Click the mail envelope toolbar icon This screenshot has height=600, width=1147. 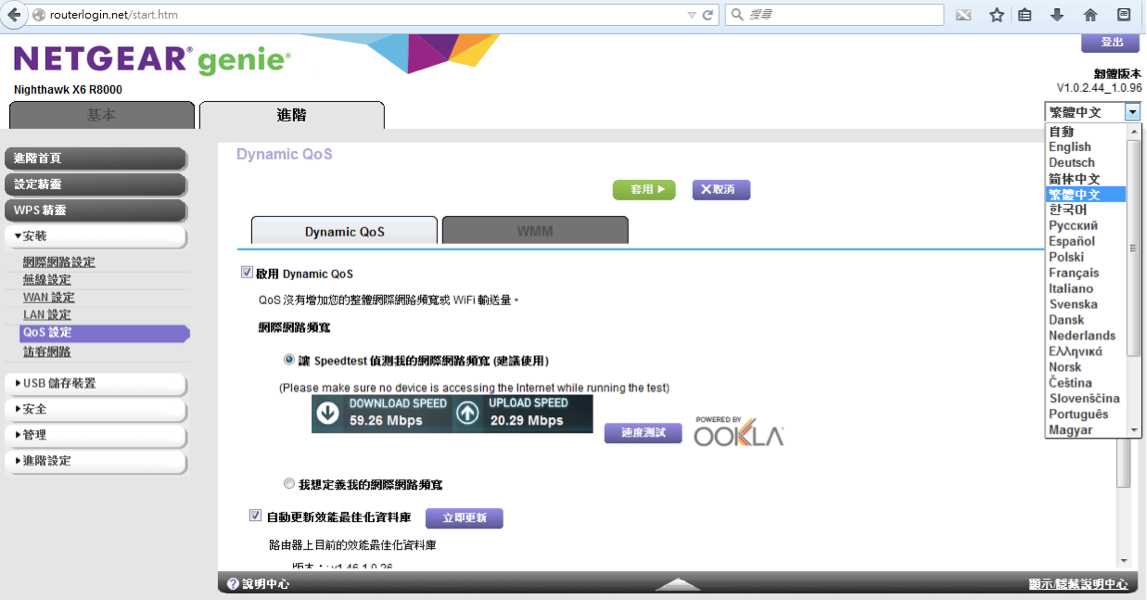click(963, 15)
